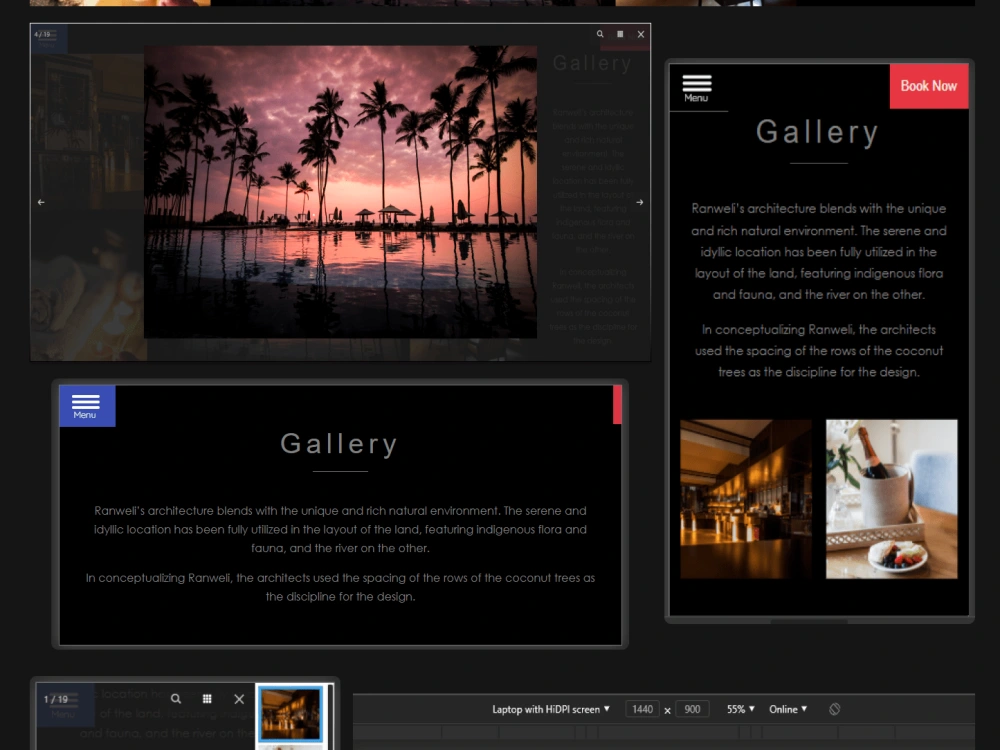1000x750 pixels.
Task: Click the rotate screen icon in the device toolbar
Action: 834,709
